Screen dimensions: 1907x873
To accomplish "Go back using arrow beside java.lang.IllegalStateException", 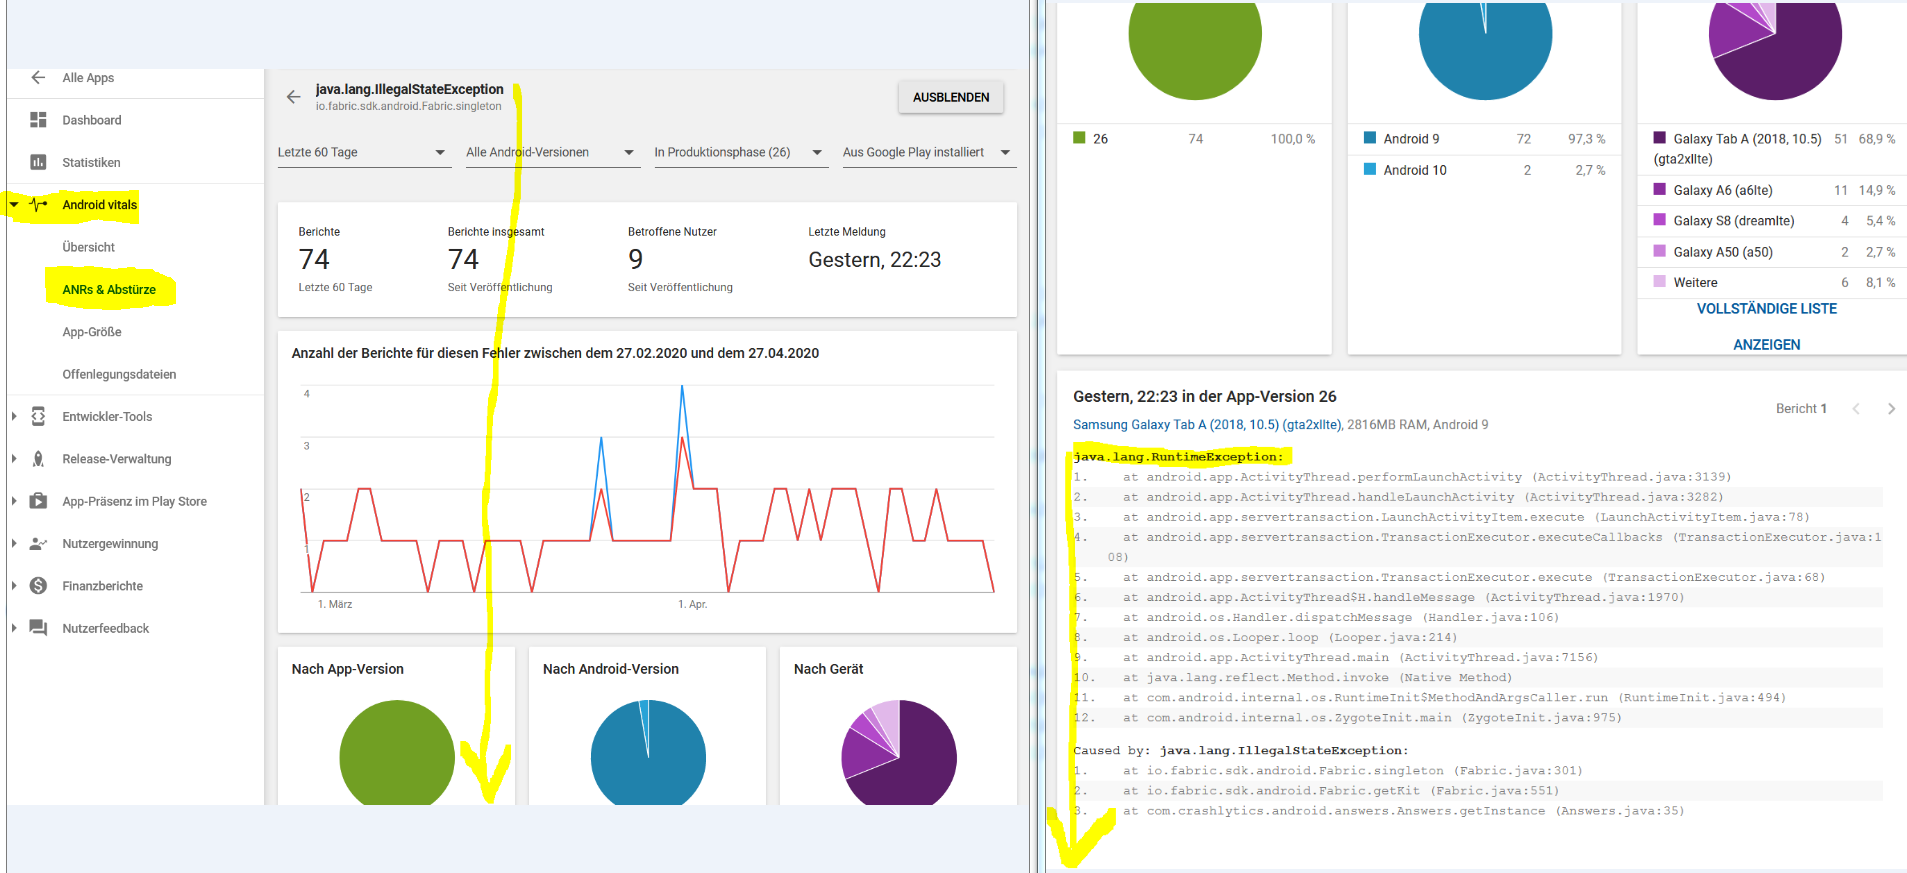I will click(x=293, y=97).
